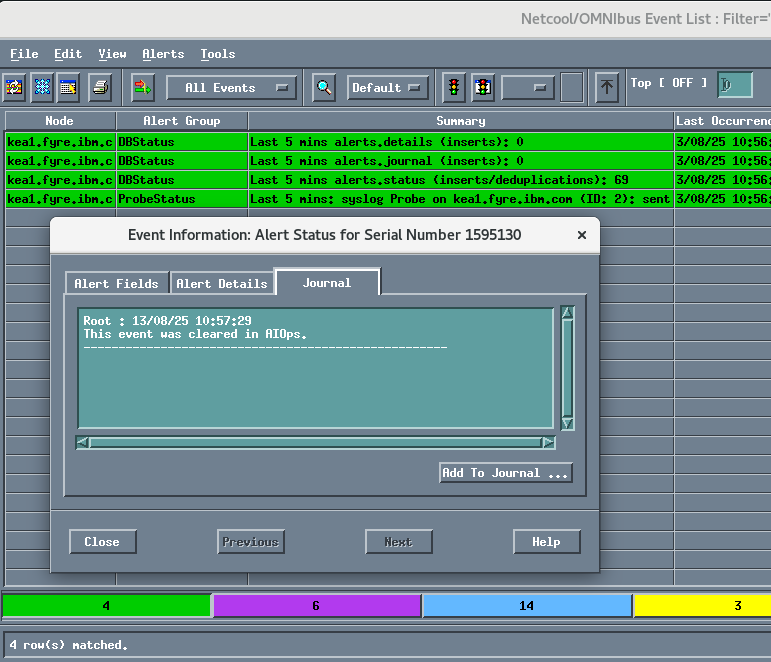
Task: Click the Summary column header
Action: click(461, 121)
